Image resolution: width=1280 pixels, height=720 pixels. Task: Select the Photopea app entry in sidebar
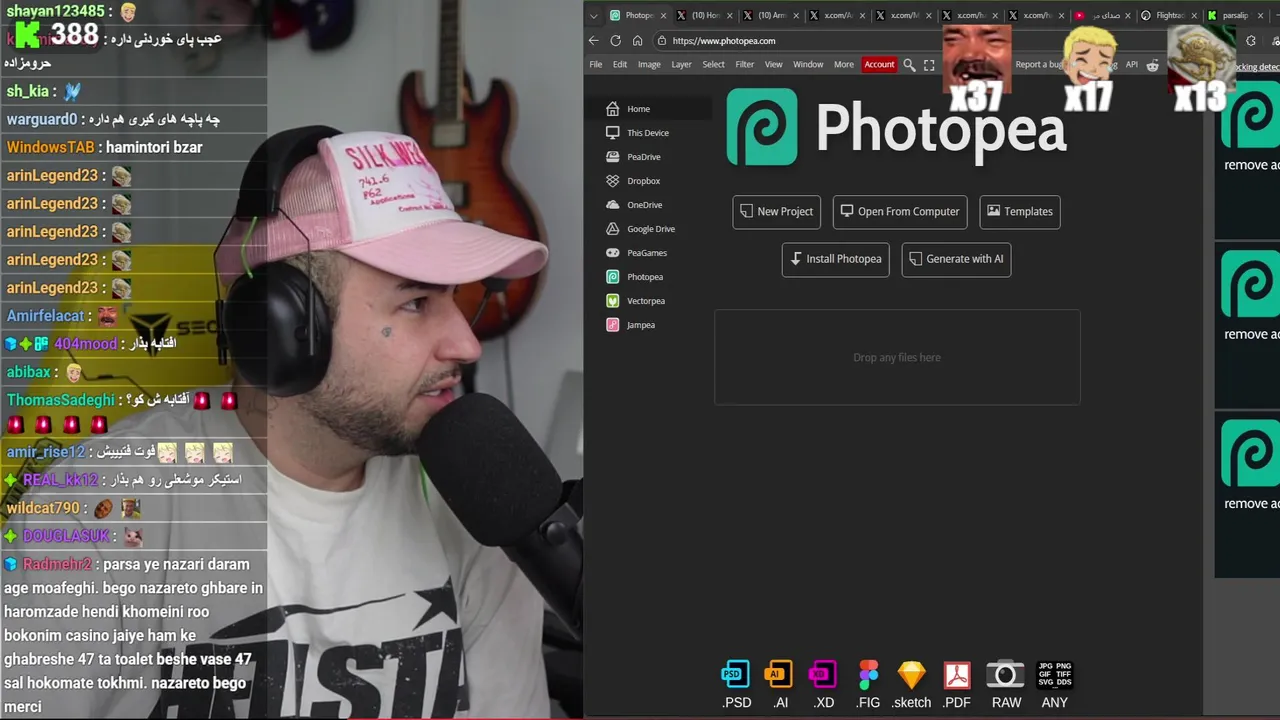(644, 277)
